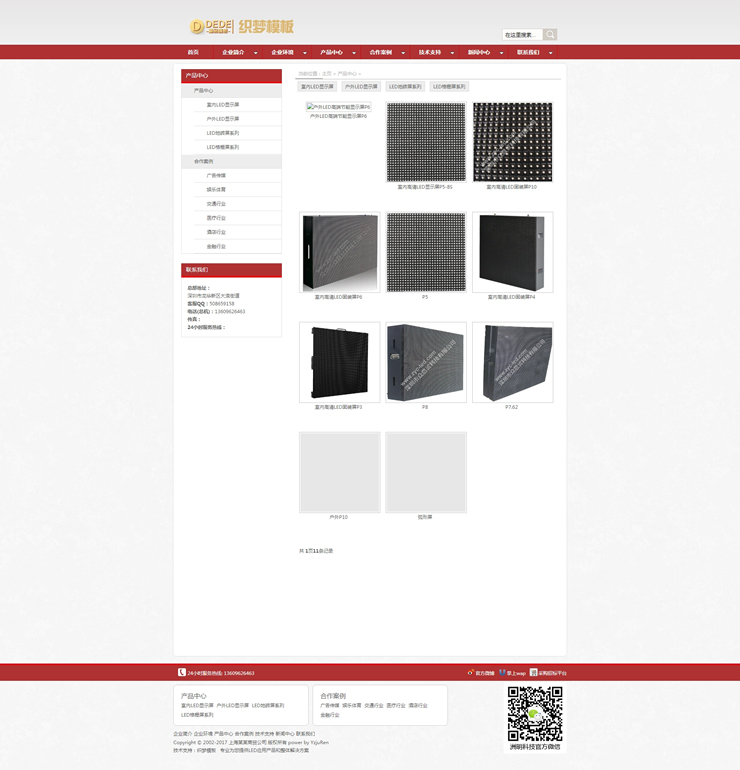The height and width of the screenshot is (770, 740).
Task: Select the 户外LED显示屏 category tab
Action: coord(361,87)
